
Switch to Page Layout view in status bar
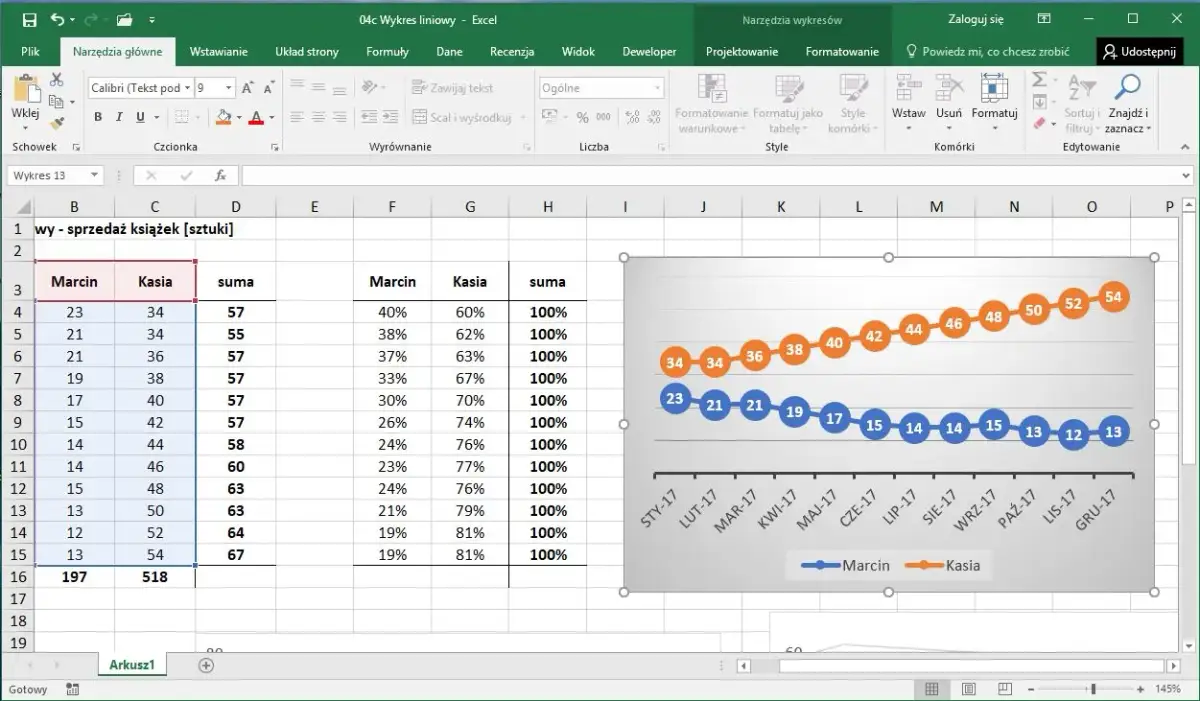click(968, 689)
